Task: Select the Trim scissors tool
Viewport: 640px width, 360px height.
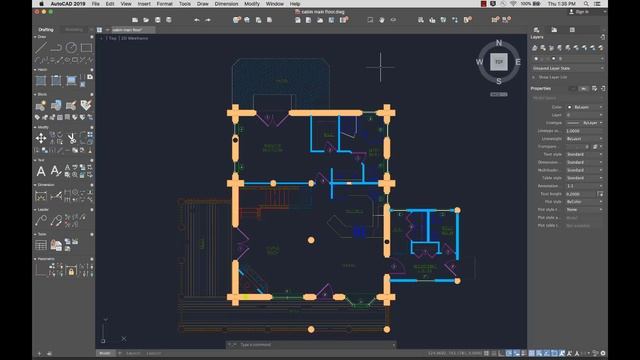Action: click(71, 138)
